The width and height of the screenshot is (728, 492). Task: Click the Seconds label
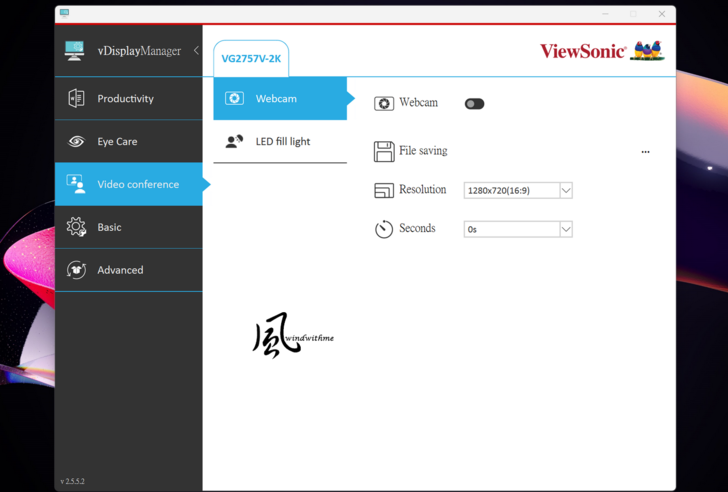(417, 228)
